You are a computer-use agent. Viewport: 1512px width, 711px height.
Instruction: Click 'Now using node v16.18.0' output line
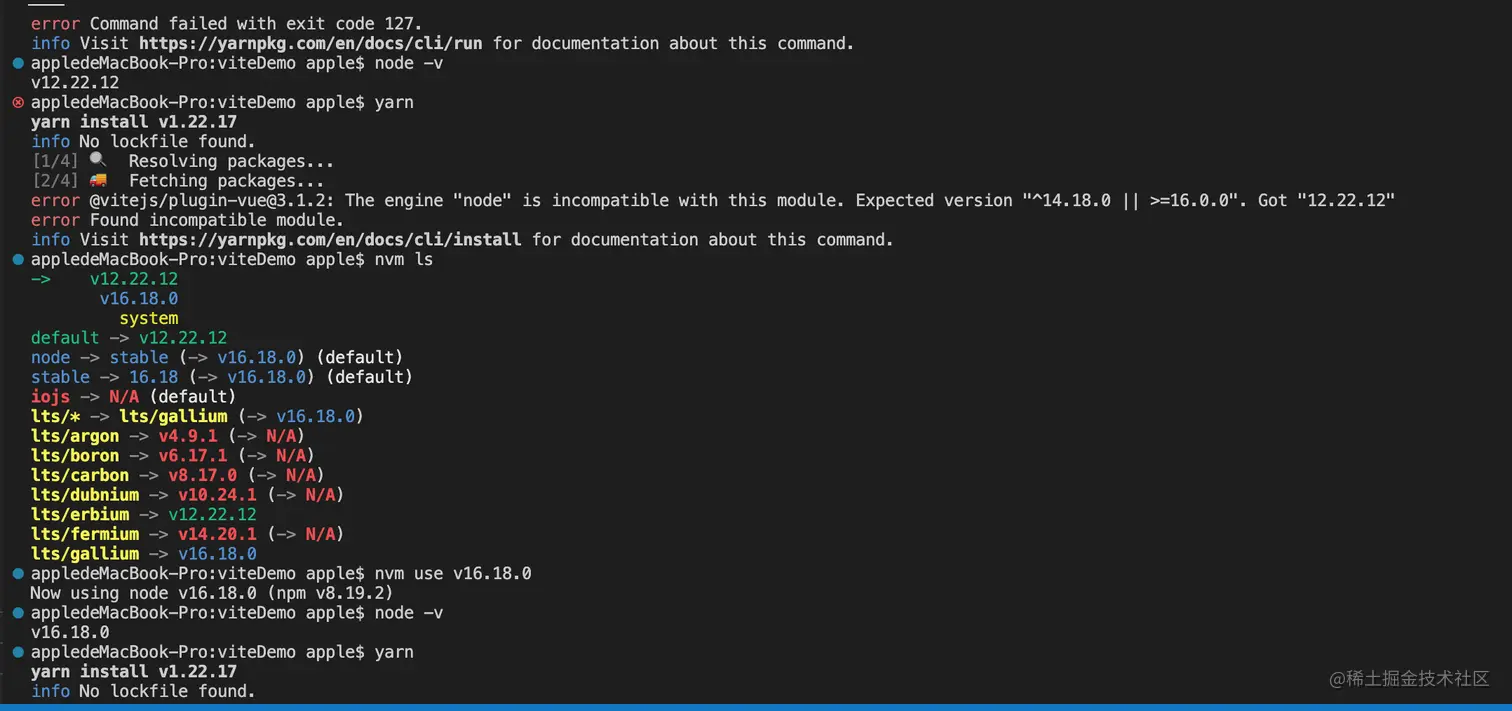click(210, 593)
